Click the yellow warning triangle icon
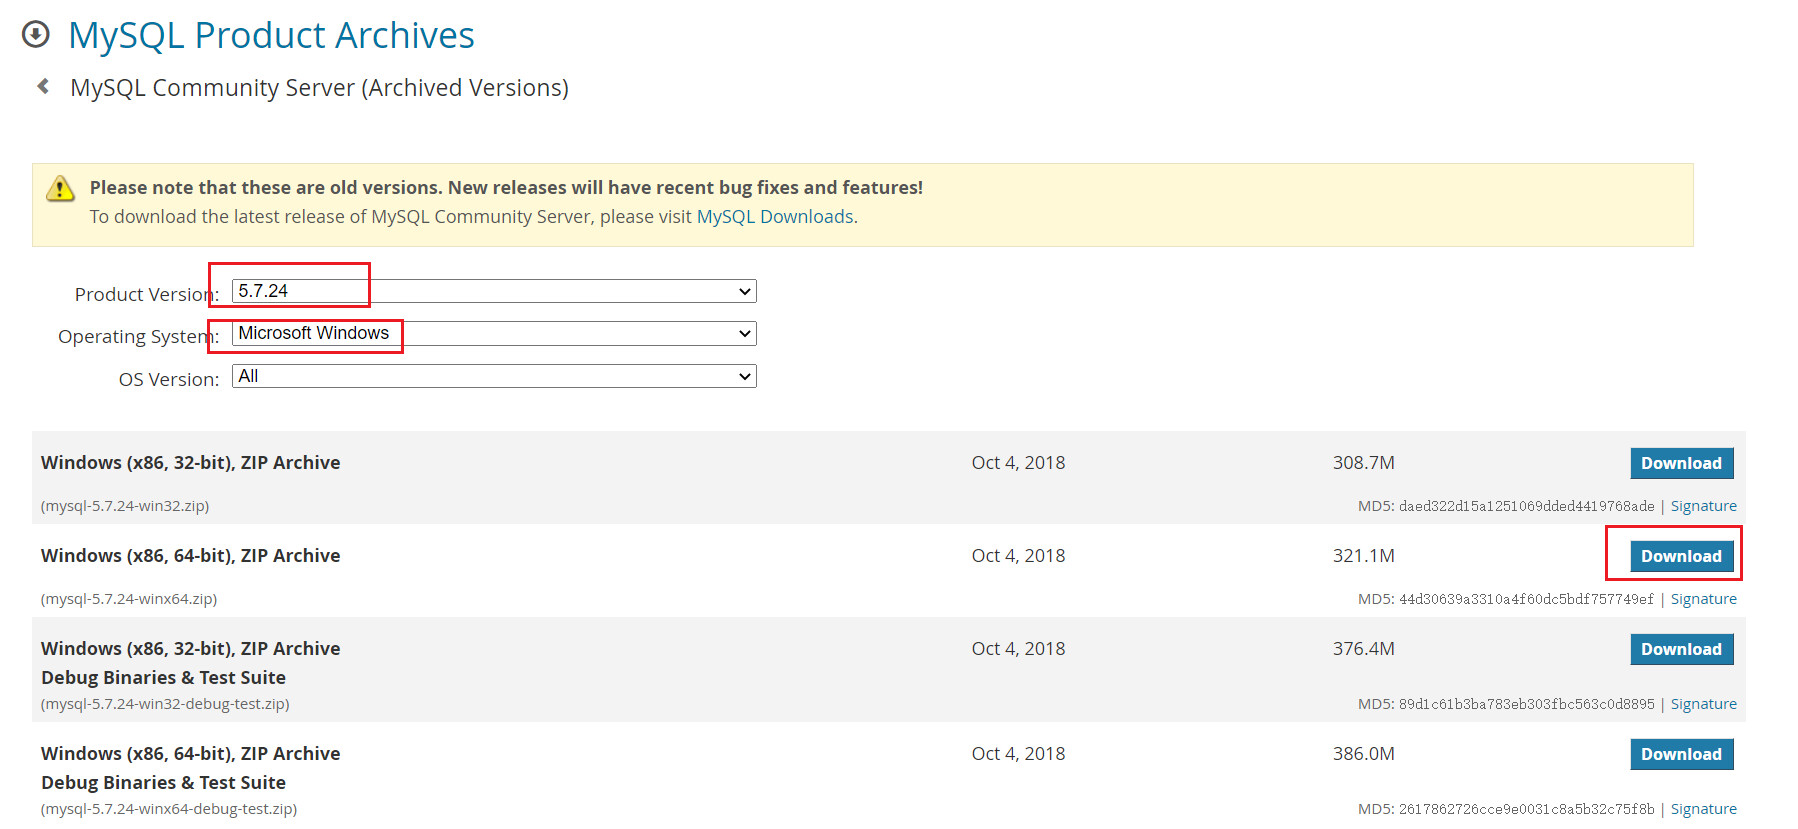Image resolution: width=1798 pixels, height=829 pixels. click(61, 188)
